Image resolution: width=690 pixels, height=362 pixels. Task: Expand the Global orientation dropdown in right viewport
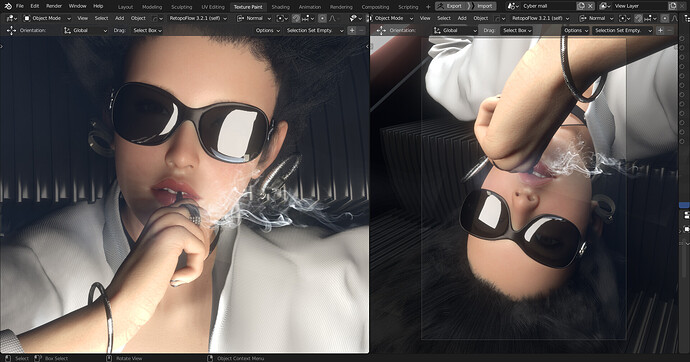[x=455, y=30]
